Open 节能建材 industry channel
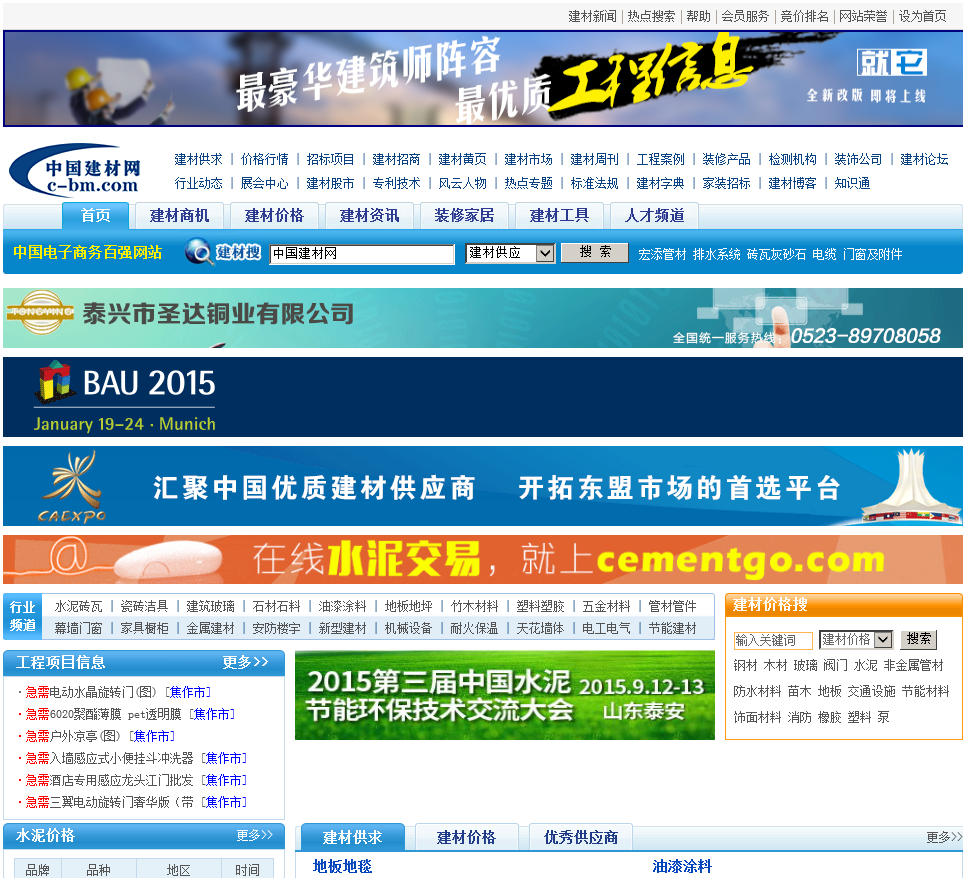966x878 pixels. 672,628
